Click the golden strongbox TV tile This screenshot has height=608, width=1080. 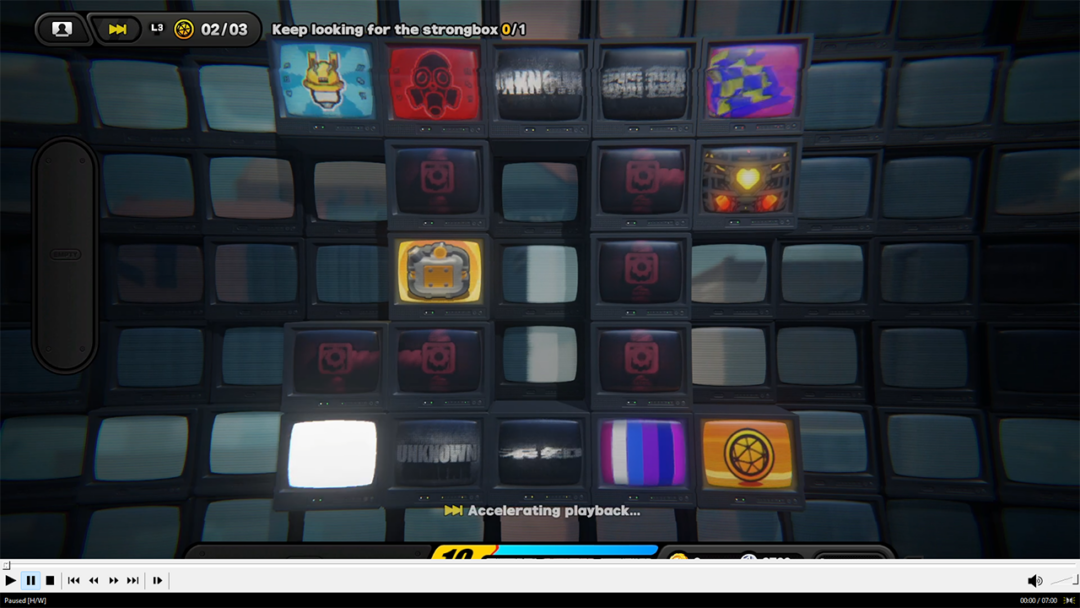coord(438,271)
